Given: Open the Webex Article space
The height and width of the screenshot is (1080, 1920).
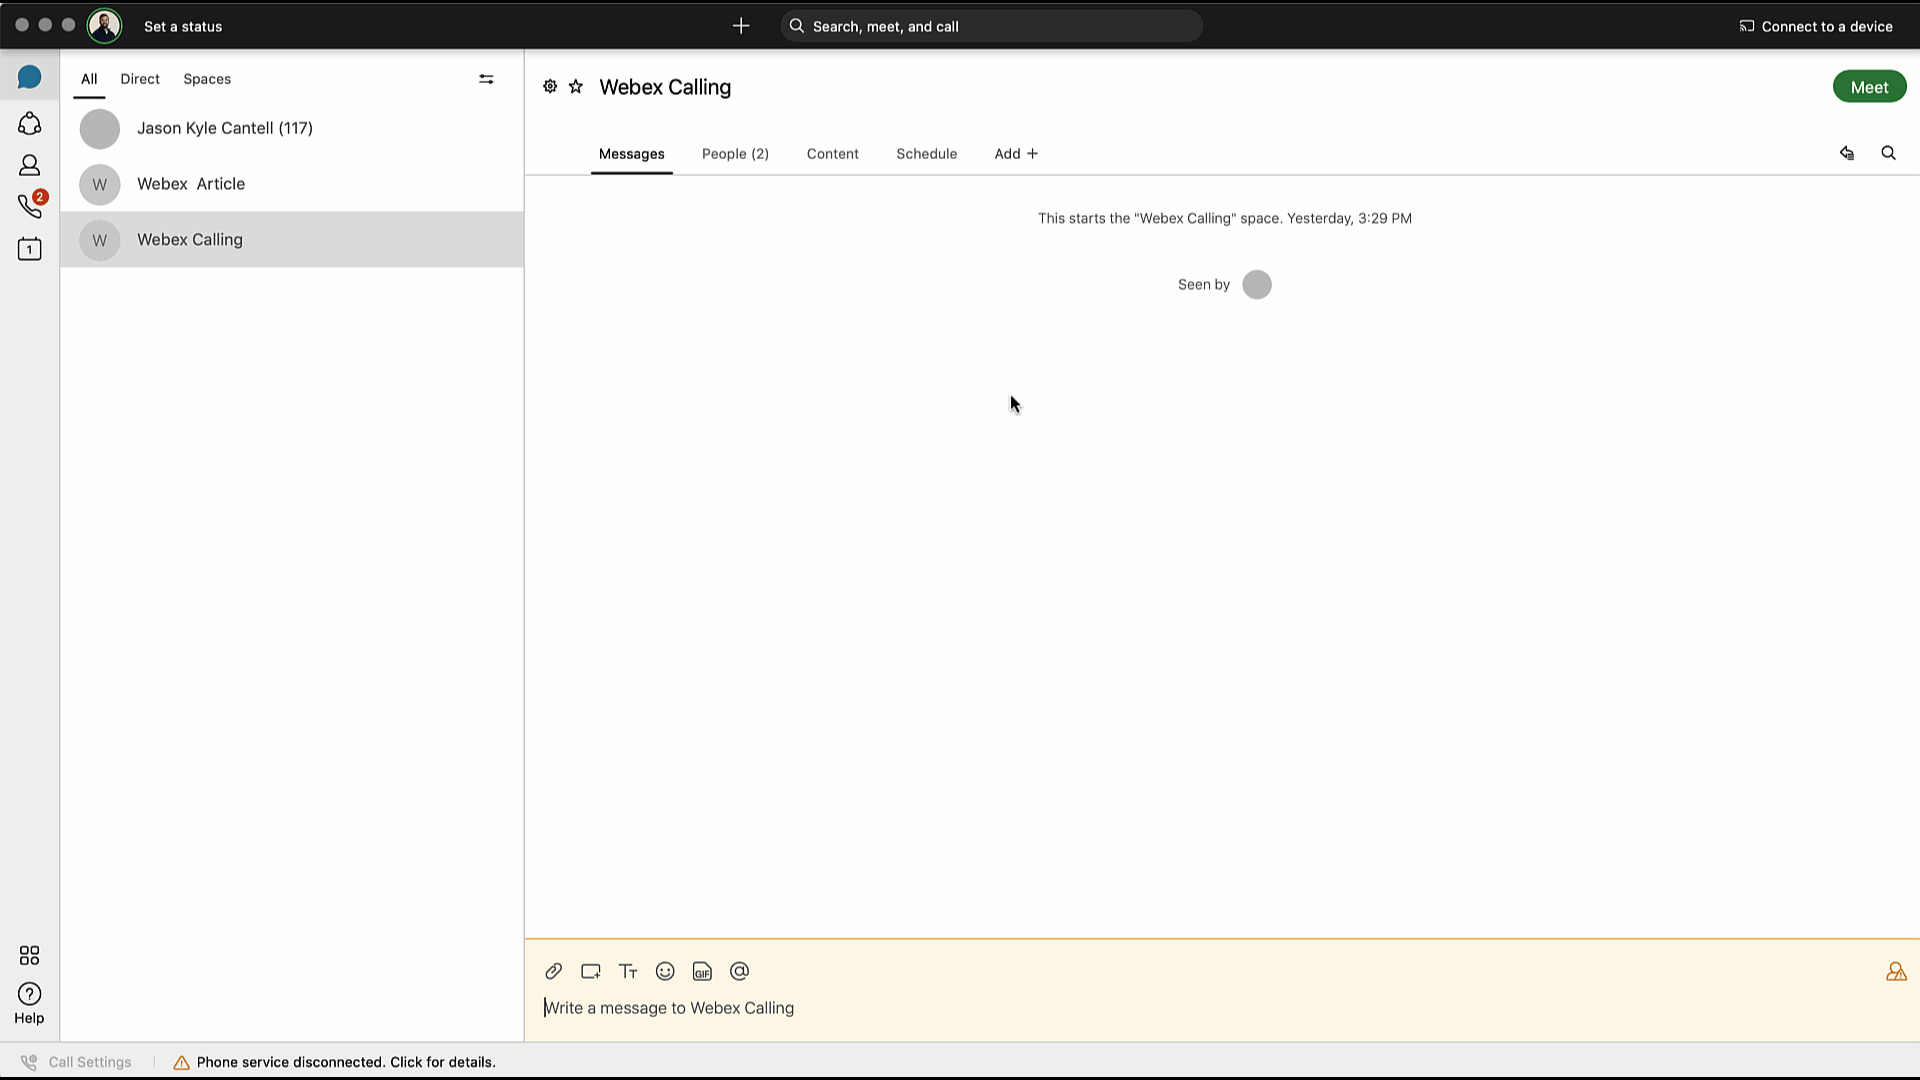Looking at the screenshot, I should point(292,184).
